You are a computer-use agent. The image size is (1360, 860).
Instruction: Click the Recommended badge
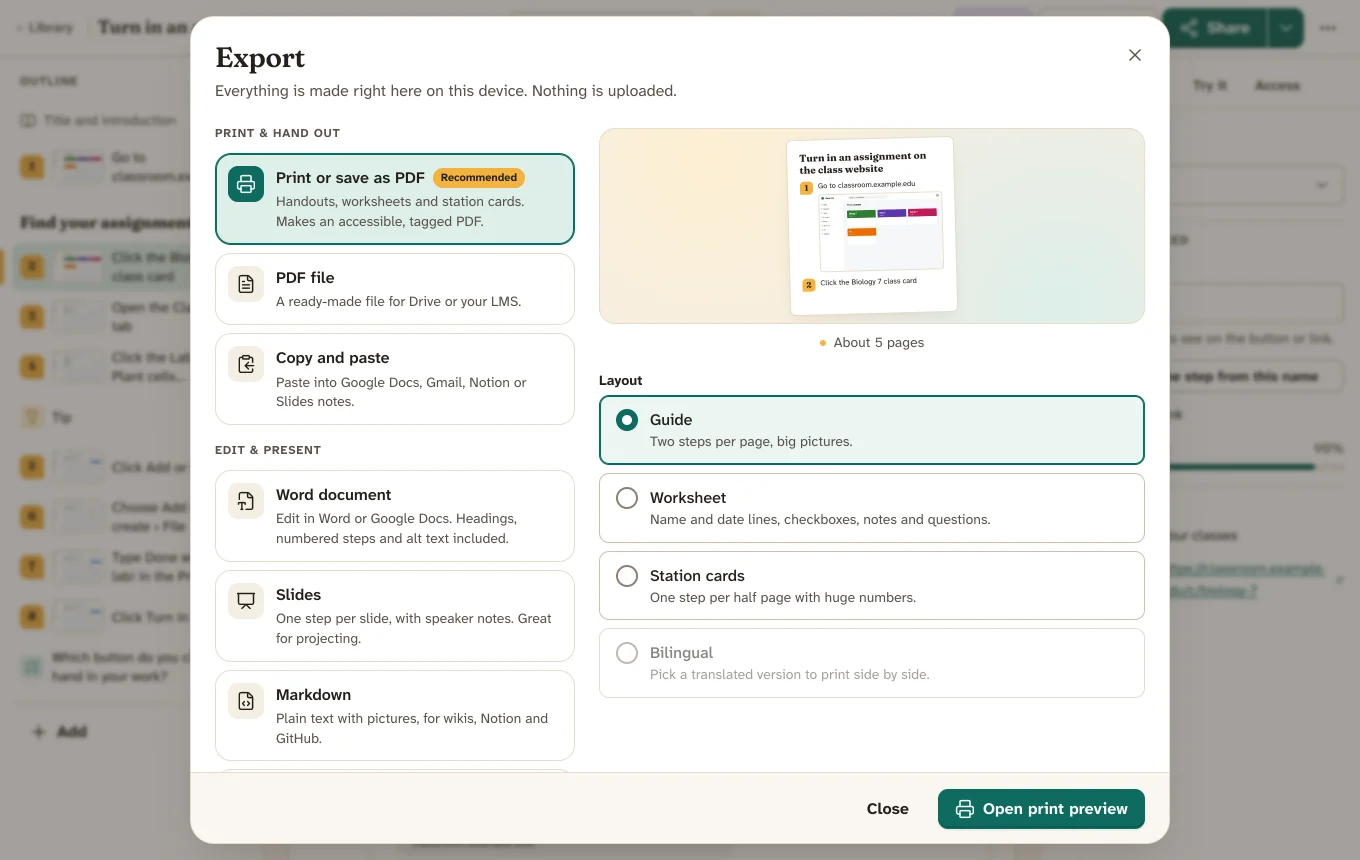479,178
